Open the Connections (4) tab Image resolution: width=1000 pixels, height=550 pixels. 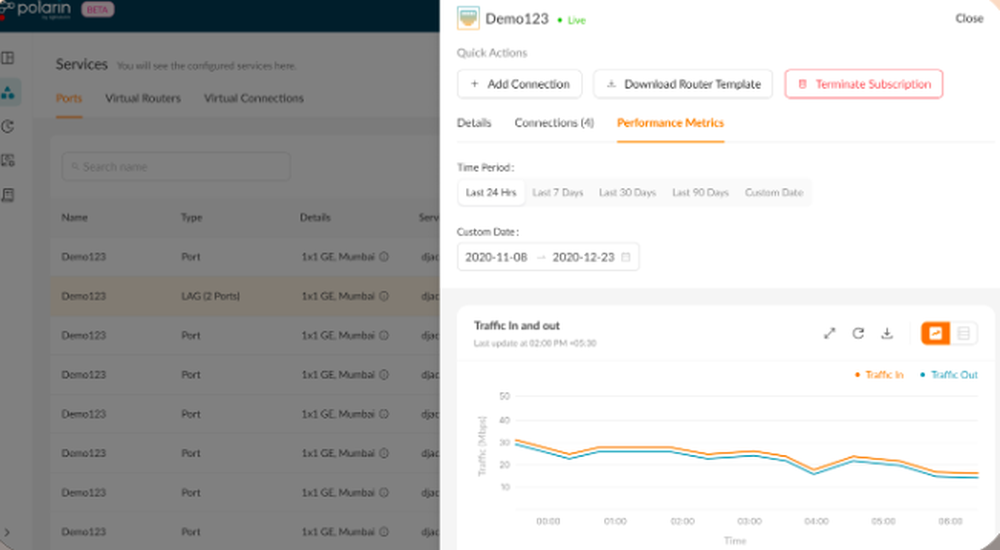click(554, 123)
